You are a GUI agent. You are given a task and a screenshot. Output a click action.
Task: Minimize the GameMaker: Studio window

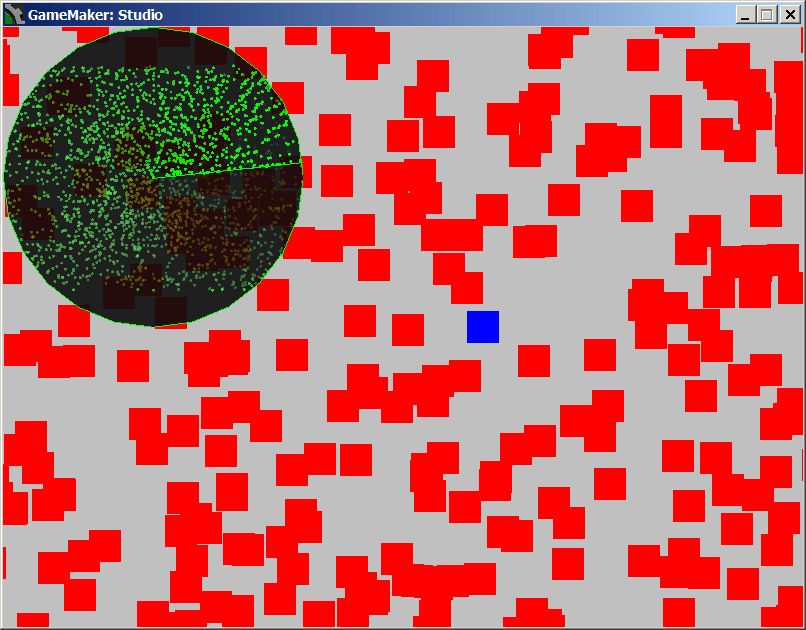click(x=745, y=14)
